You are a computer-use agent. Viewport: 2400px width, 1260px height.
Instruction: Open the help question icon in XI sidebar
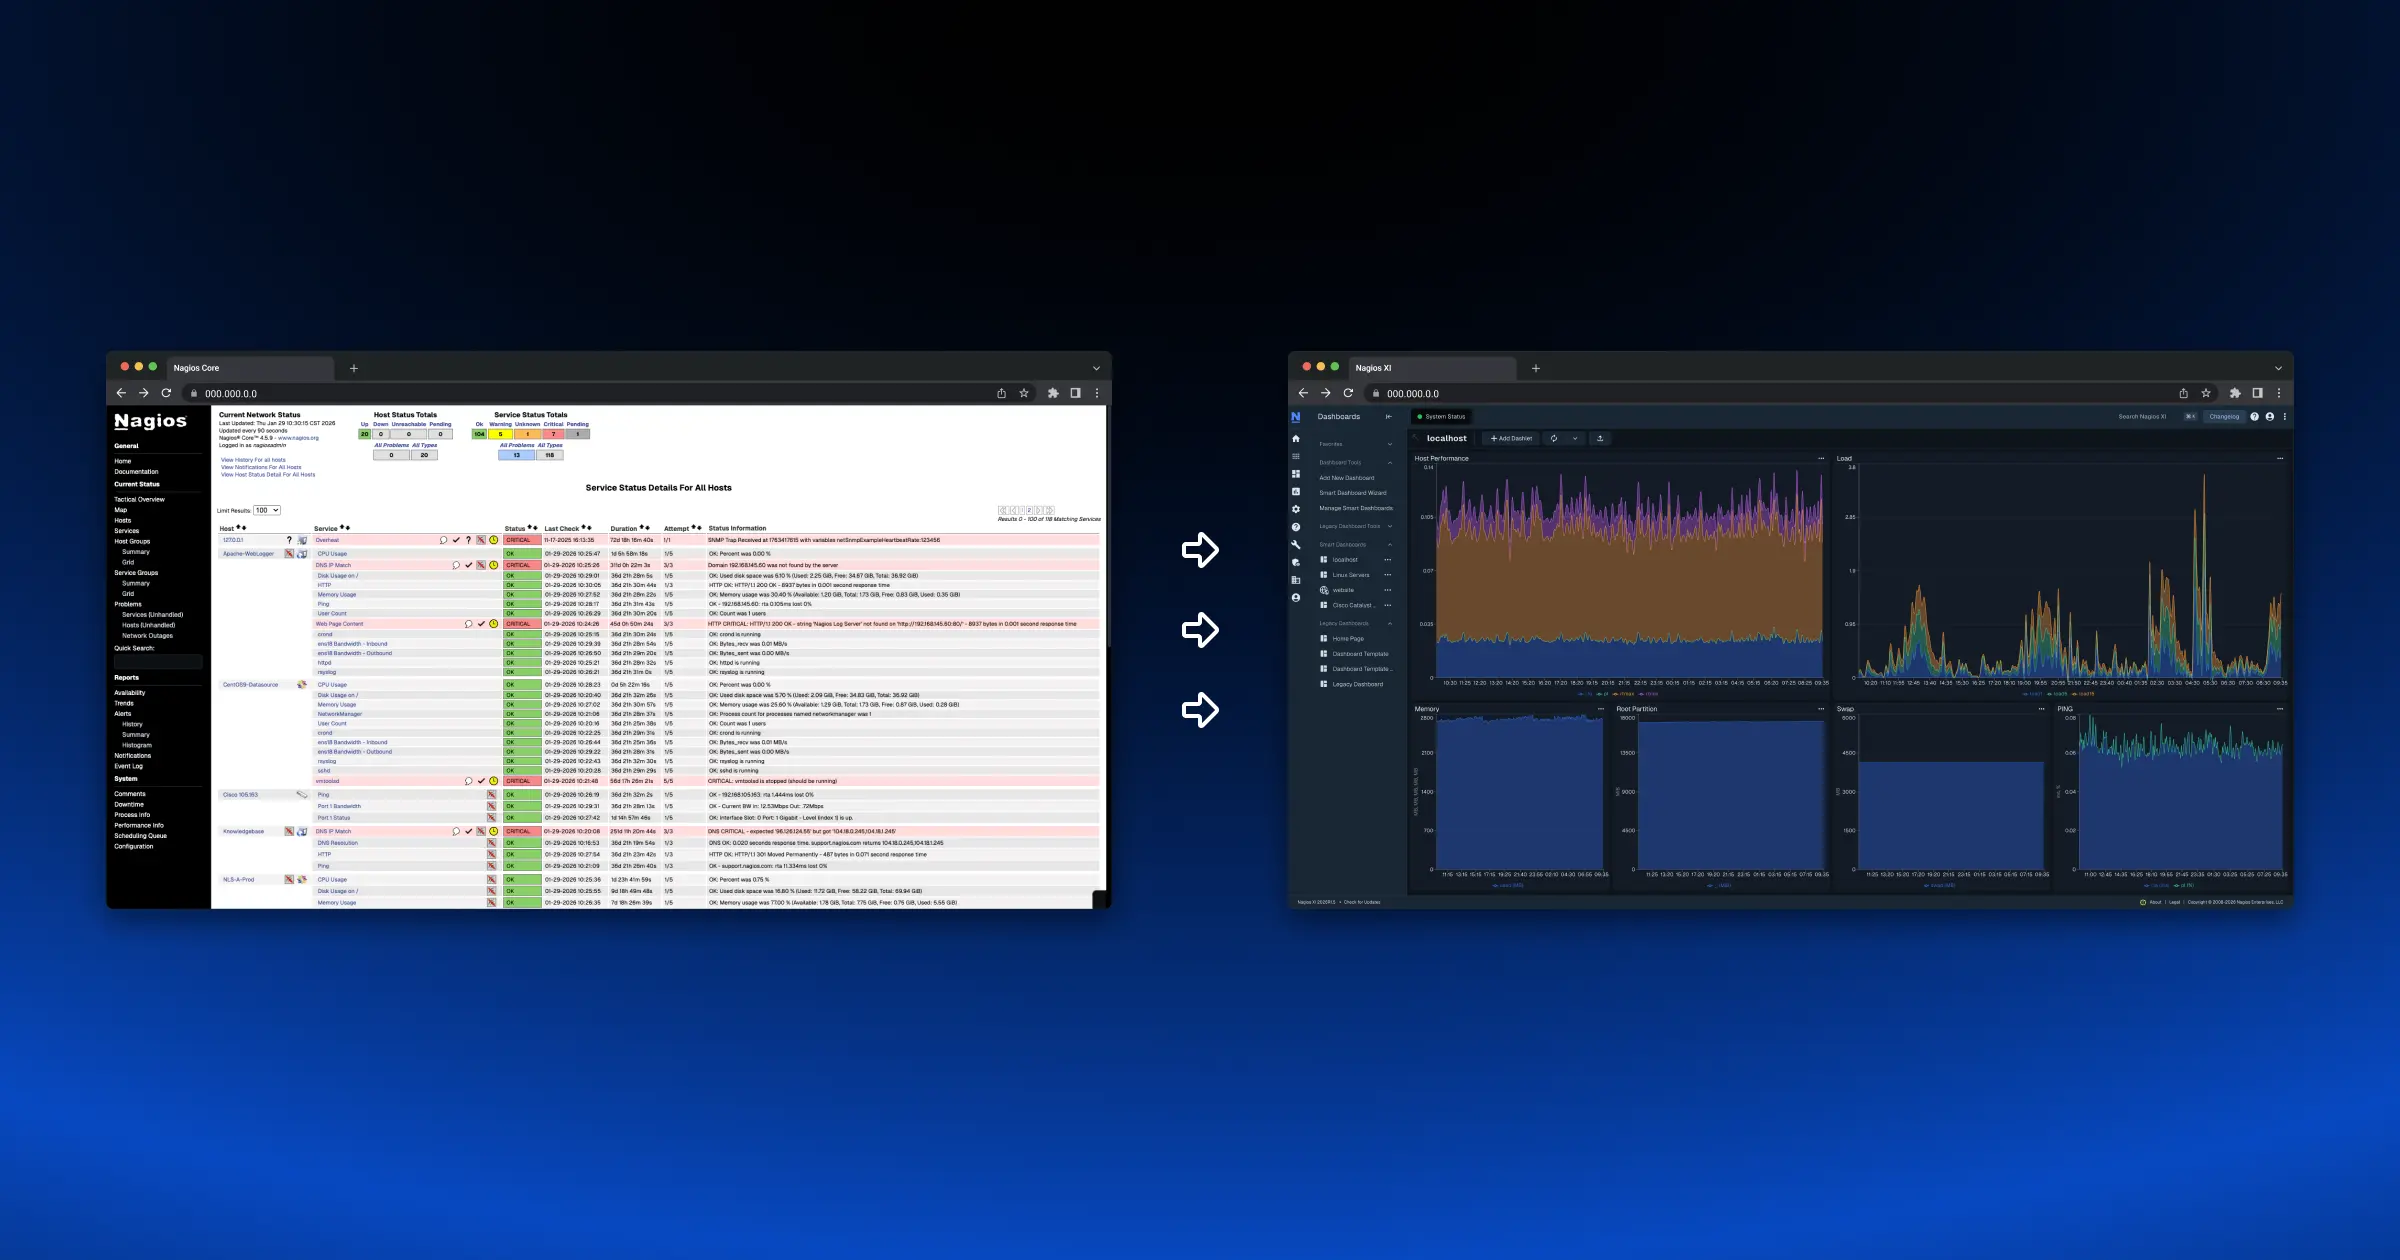(1296, 527)
